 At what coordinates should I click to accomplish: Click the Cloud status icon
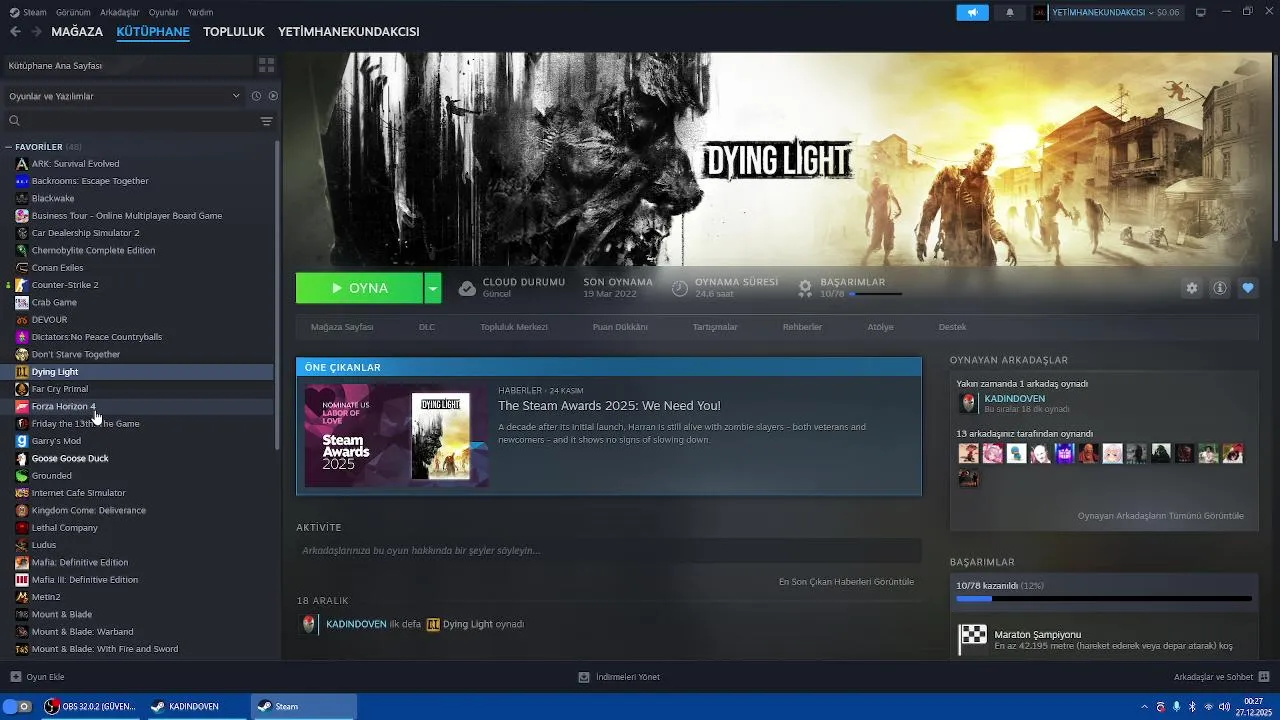point(467,288)
